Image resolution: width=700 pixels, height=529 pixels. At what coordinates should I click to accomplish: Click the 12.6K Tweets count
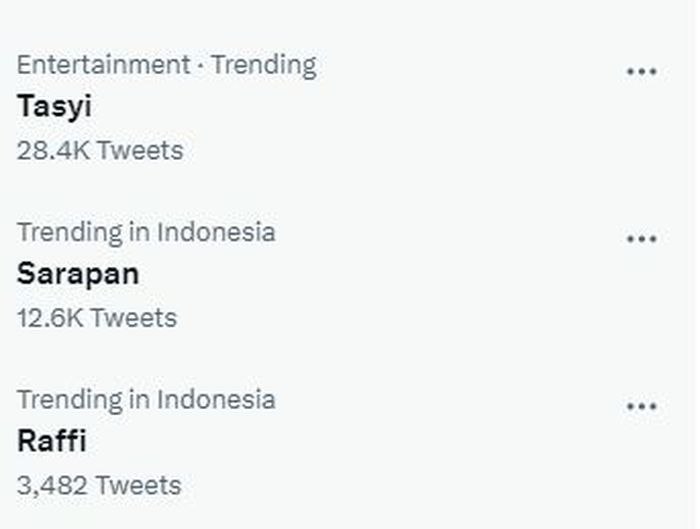pos(96,318)
